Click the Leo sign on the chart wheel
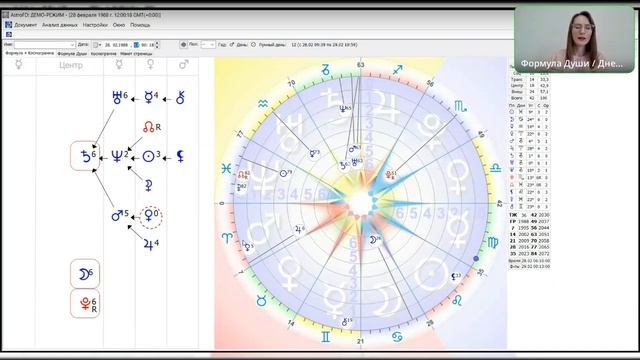640x360 pixels. (x=457, y=301)
